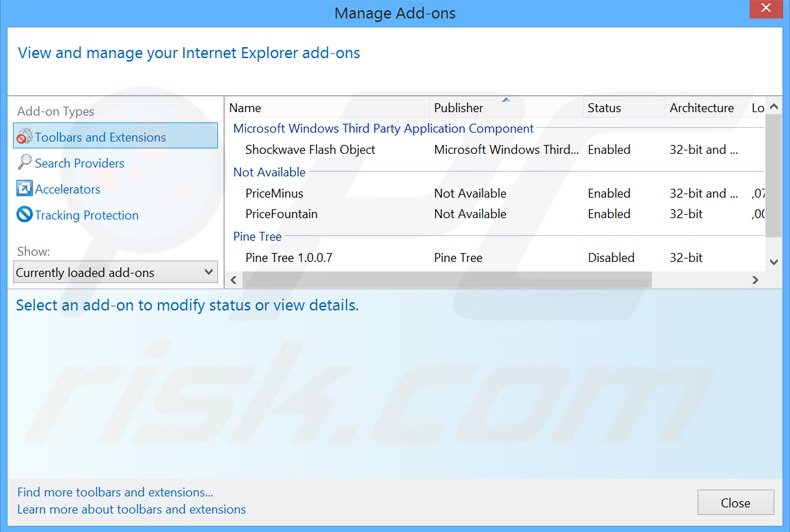The width and height of the screenshot is (790, 532).
Task: Sort add-ons by Name column
Action: 245,108
